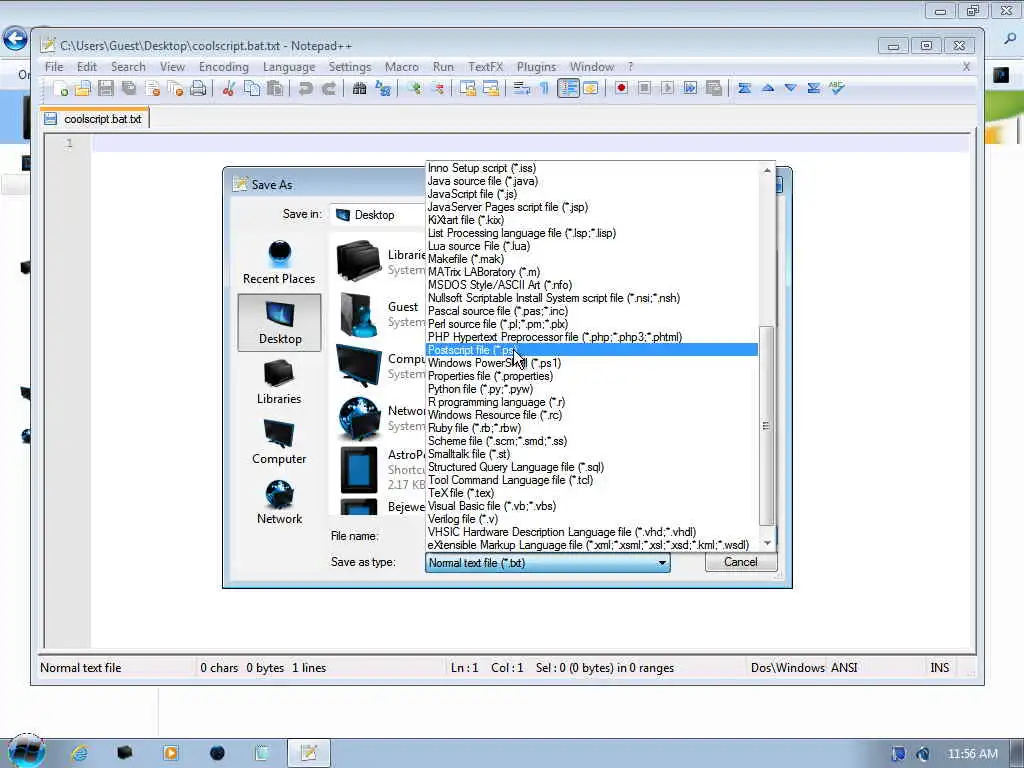Click the Zoom Out toolbar icon

coord(438,88)
